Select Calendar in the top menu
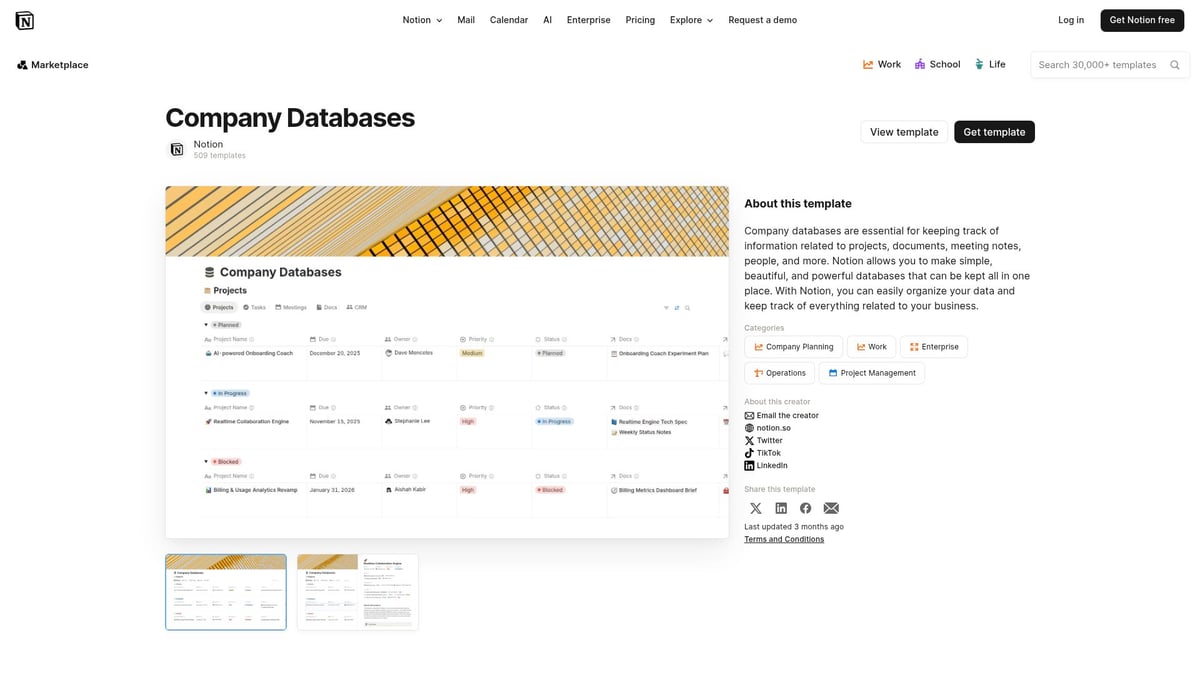1200x675 pixels. (x=508, y=19)
